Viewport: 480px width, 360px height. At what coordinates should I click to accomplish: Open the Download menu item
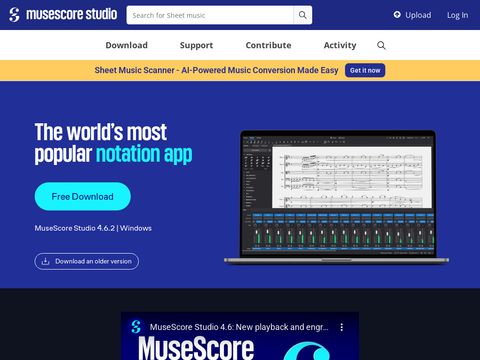click(127, 45)
